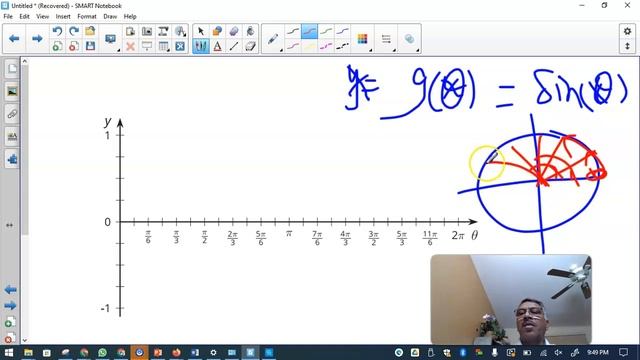
Task: Open the transparency dropdown
Action: (x=410, y=39)
